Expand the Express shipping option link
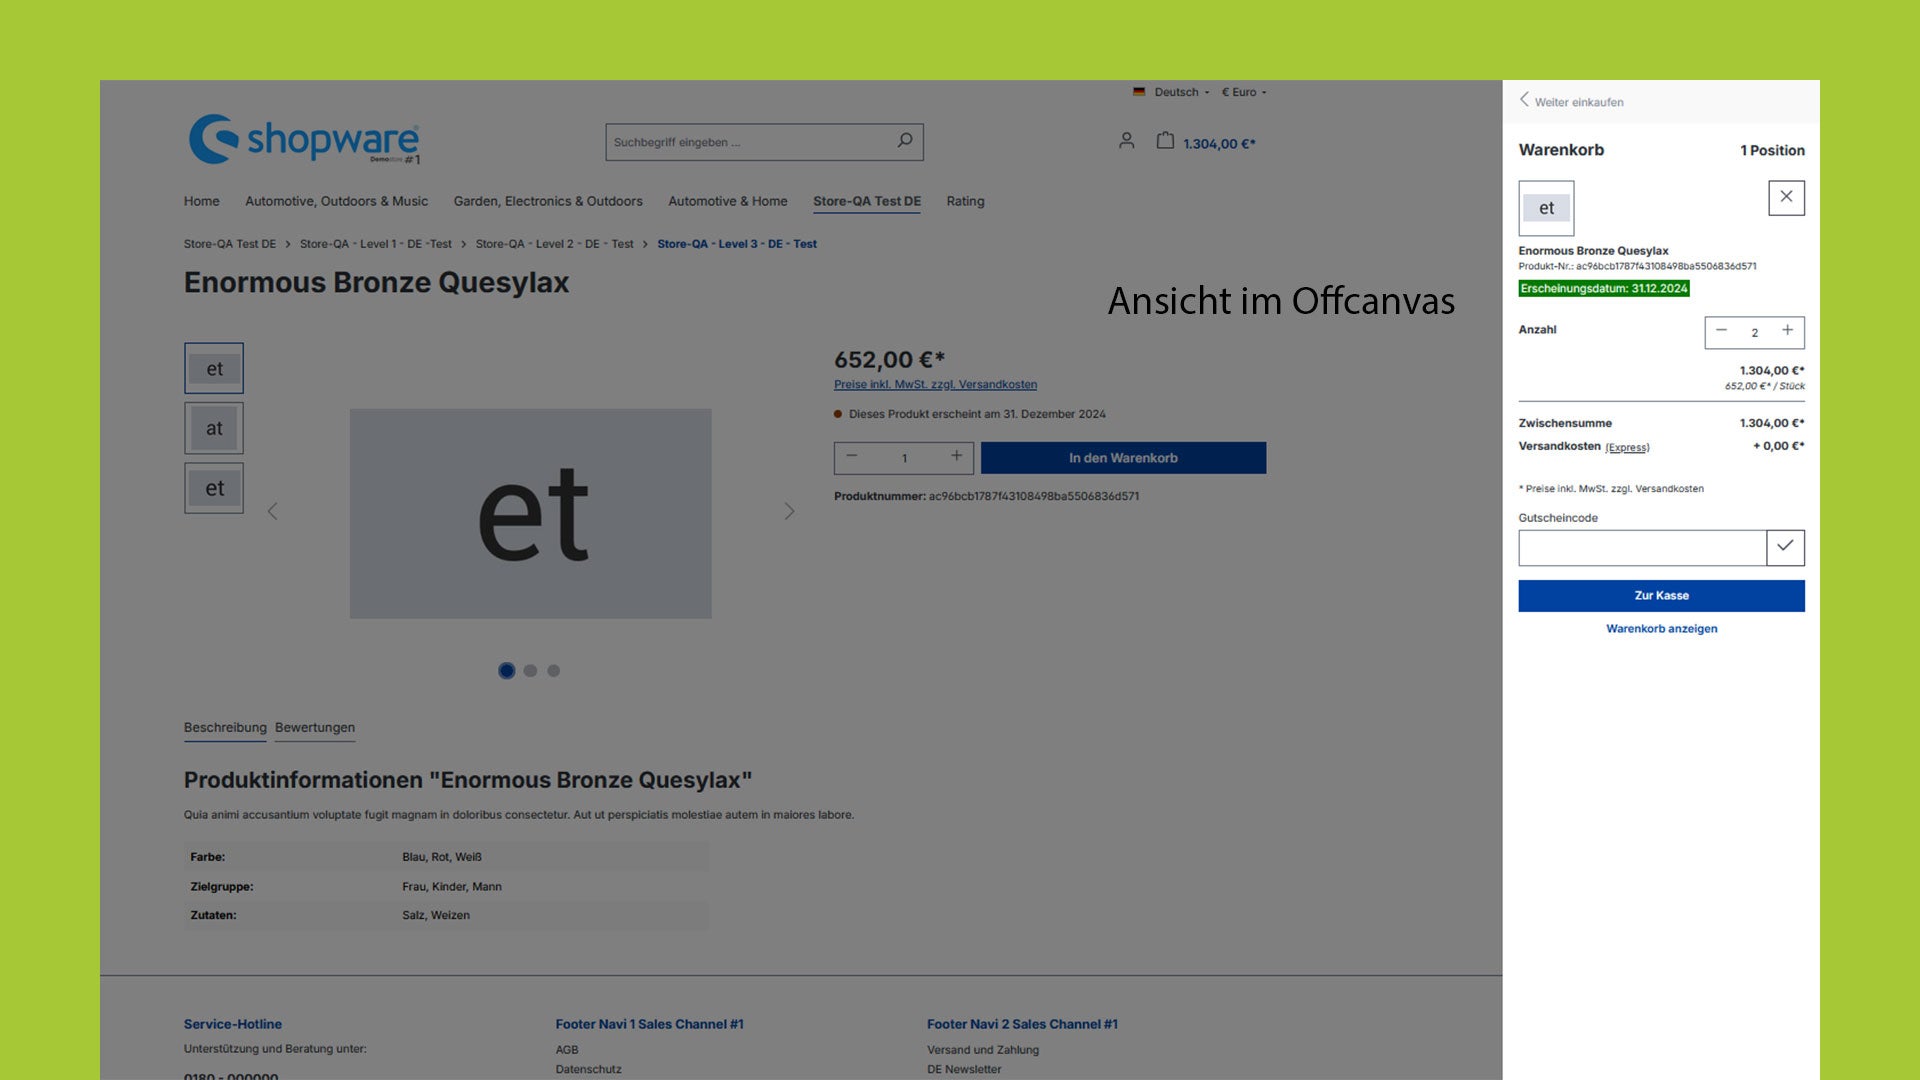Viewport: 1920px width, 1080px height. [x=1627, y=446]
